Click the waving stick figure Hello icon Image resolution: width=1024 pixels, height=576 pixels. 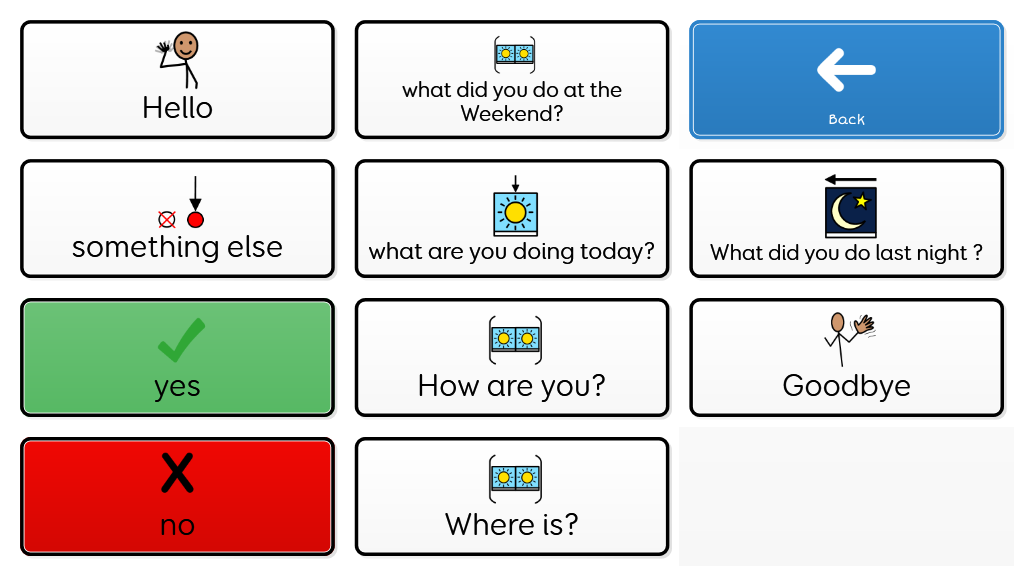click(x=179, y=59)
